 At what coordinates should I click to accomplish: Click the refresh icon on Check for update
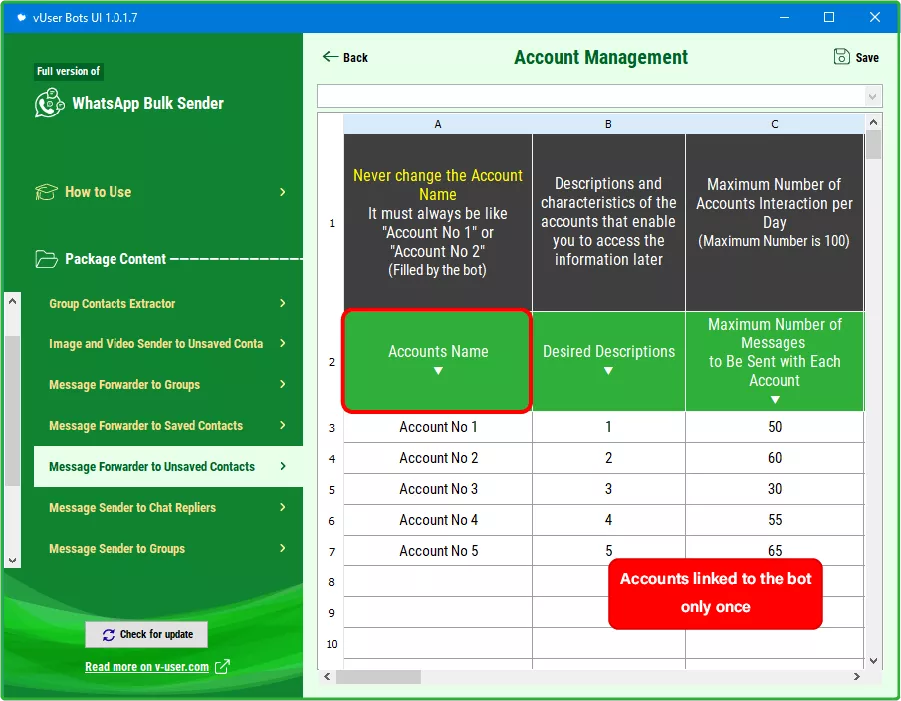[x=109, y=634]
